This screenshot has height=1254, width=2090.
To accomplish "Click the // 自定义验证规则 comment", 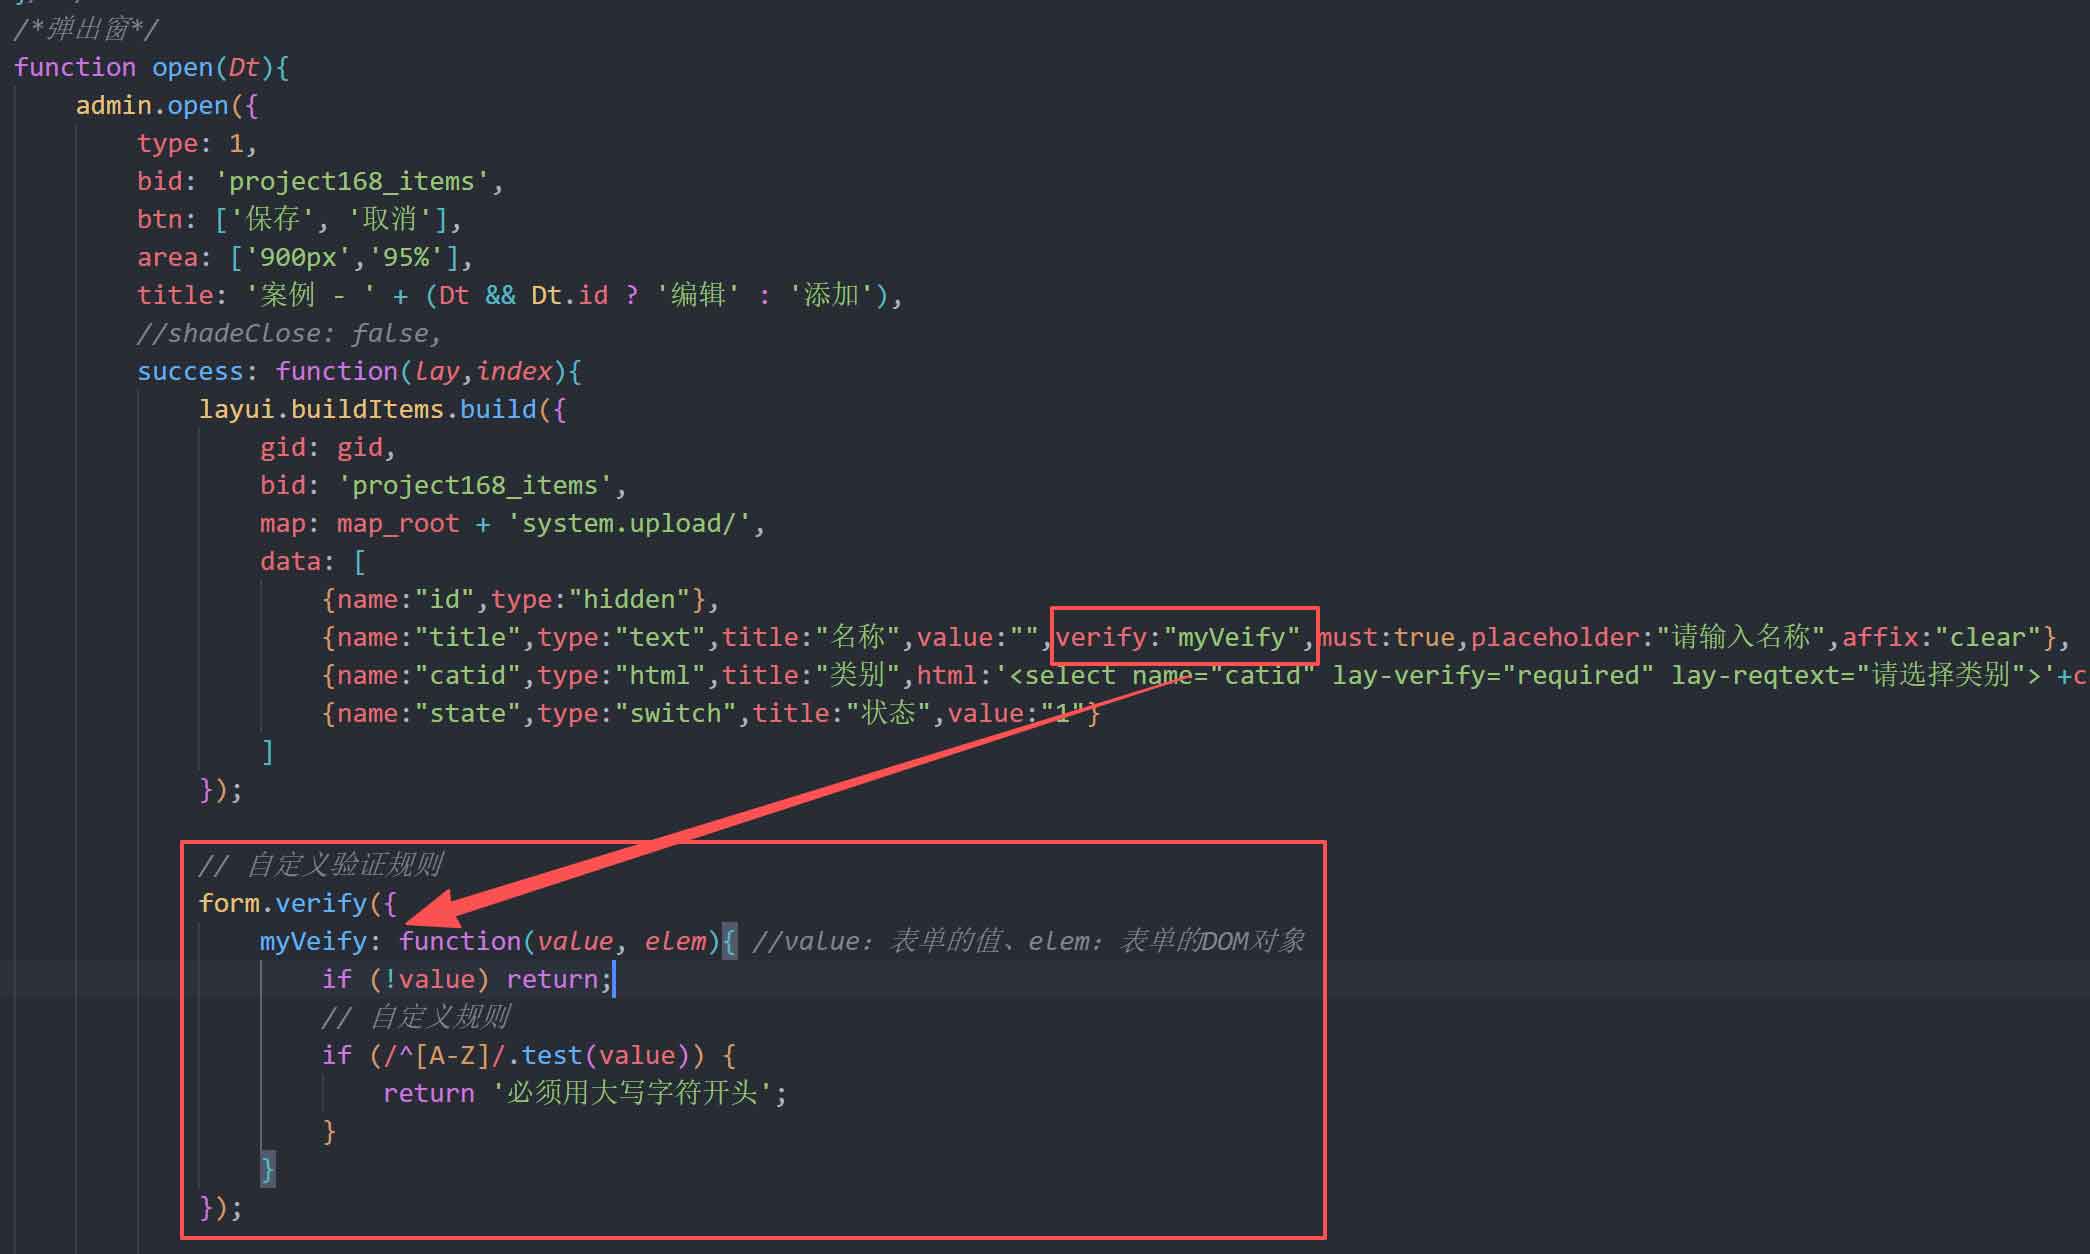I will point(320,864).
